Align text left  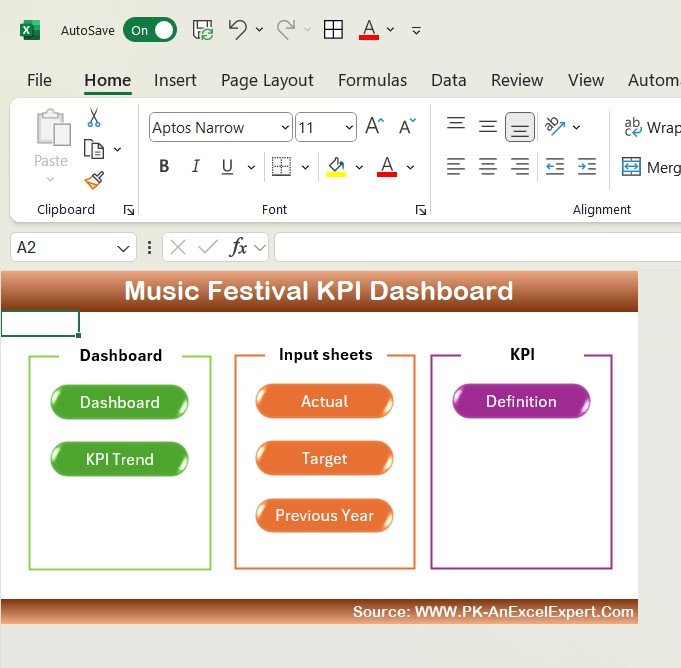click(456, 166)
